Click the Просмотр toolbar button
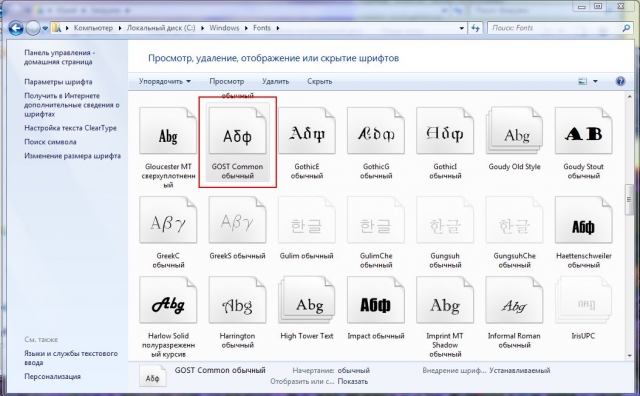Image resolution: width=640 pixels, height=396 pixels. [227, 81]
